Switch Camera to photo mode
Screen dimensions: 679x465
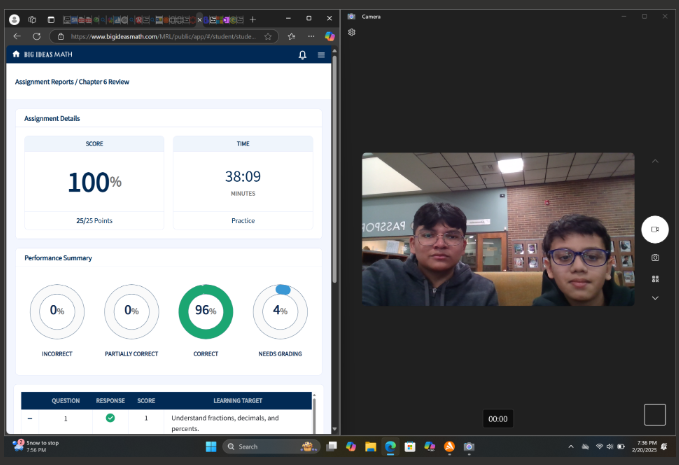click(655, 258)
